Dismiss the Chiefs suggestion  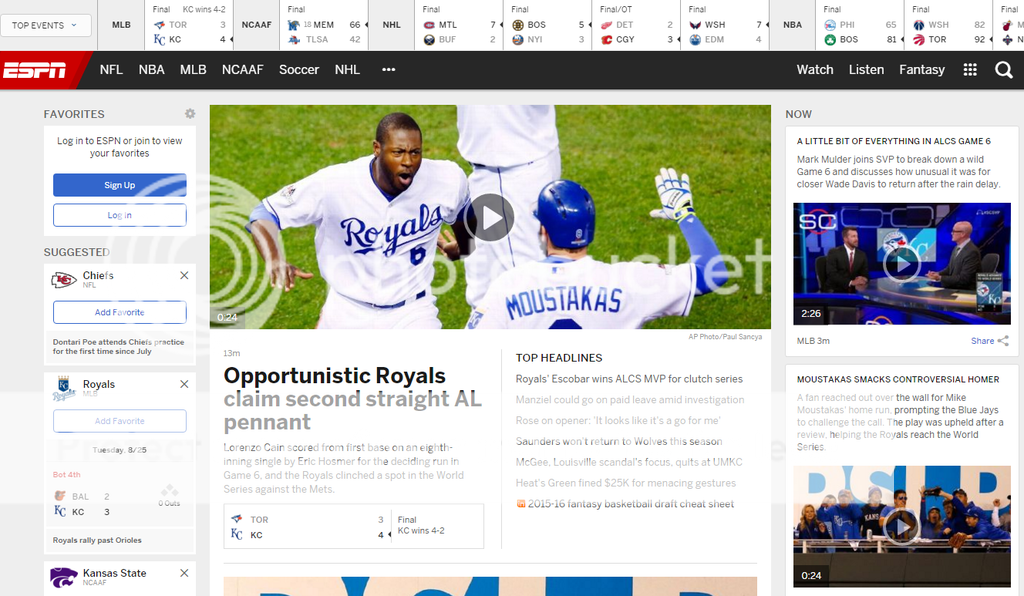(x=184, y=275)
